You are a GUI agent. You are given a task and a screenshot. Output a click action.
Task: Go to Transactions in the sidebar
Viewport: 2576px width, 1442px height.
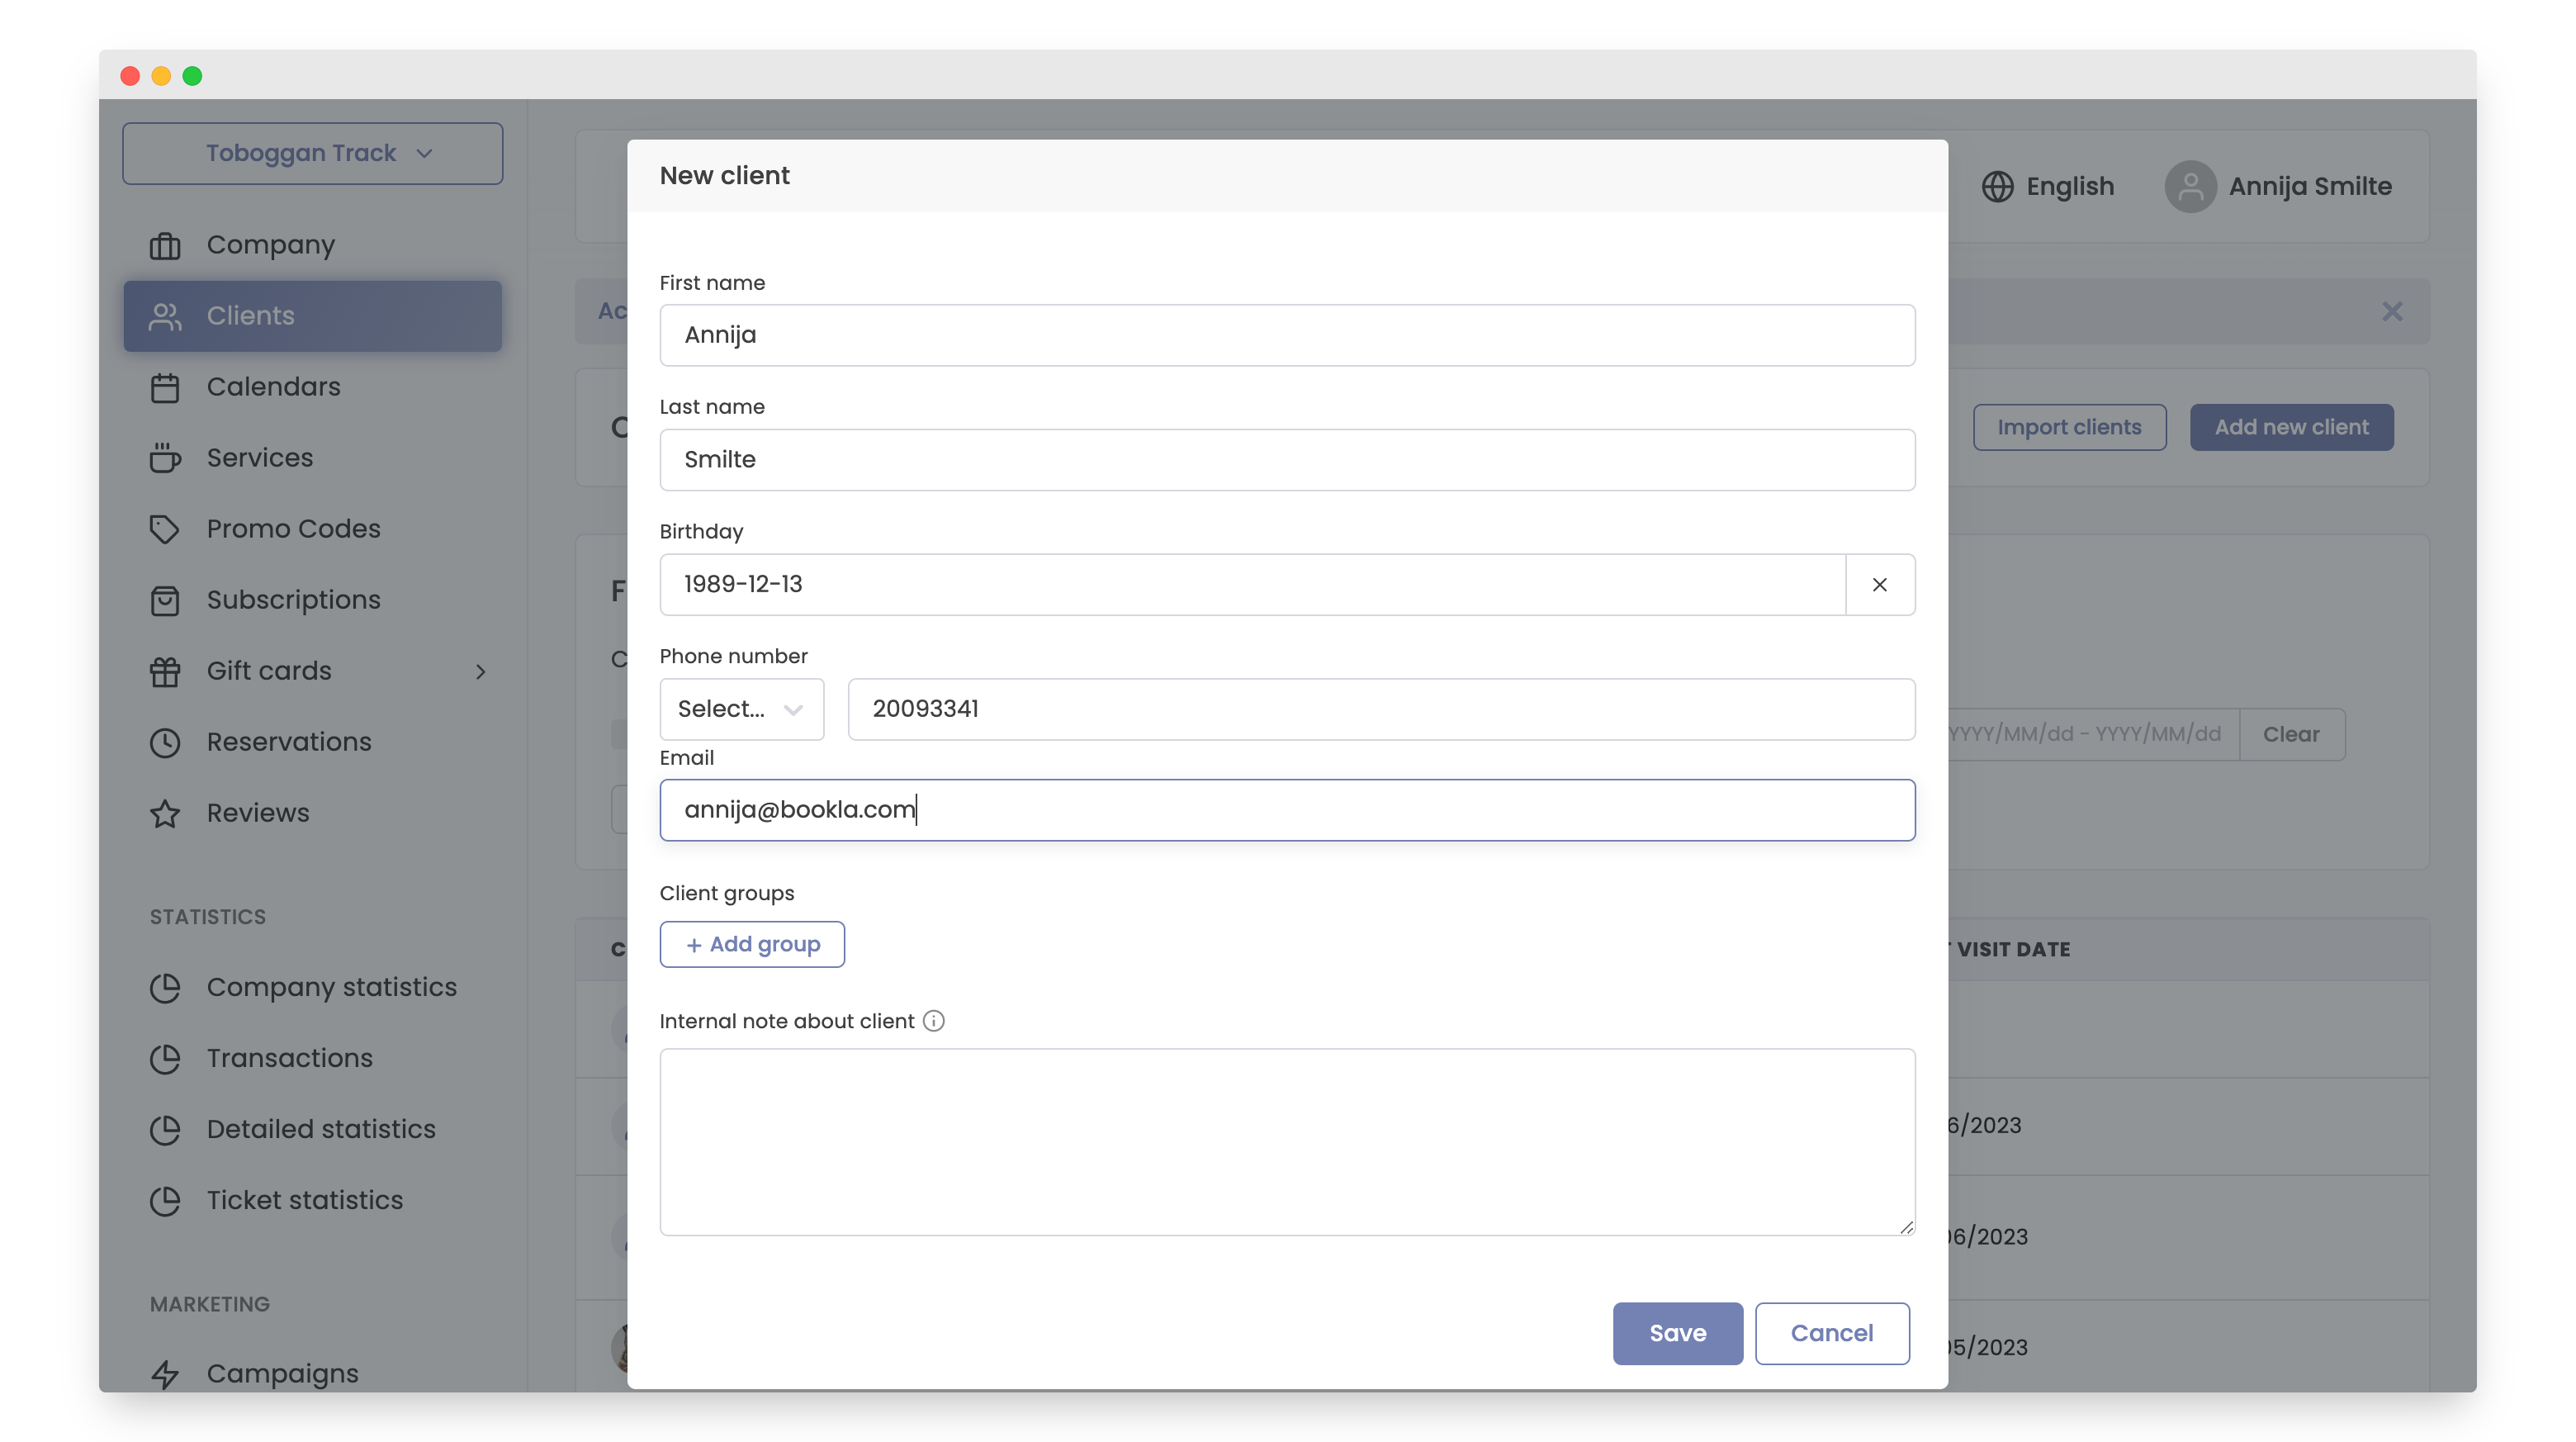(x=289, y=1058)
